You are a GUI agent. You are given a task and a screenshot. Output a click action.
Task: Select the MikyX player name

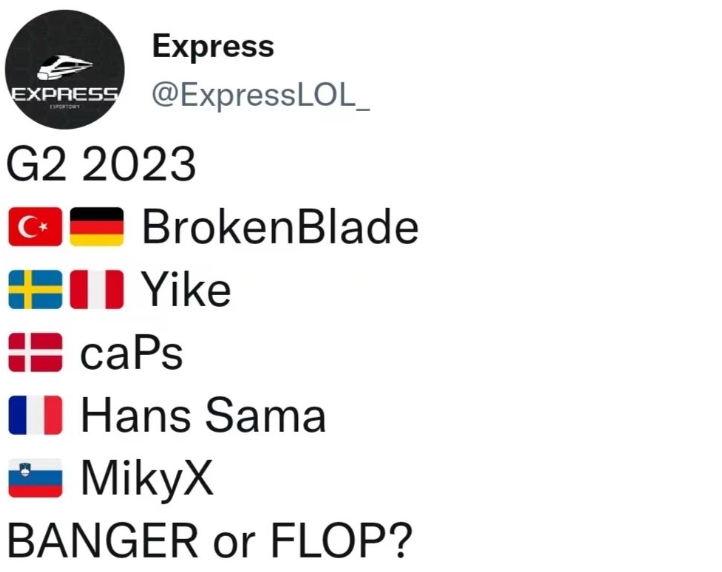pos(147,478)
